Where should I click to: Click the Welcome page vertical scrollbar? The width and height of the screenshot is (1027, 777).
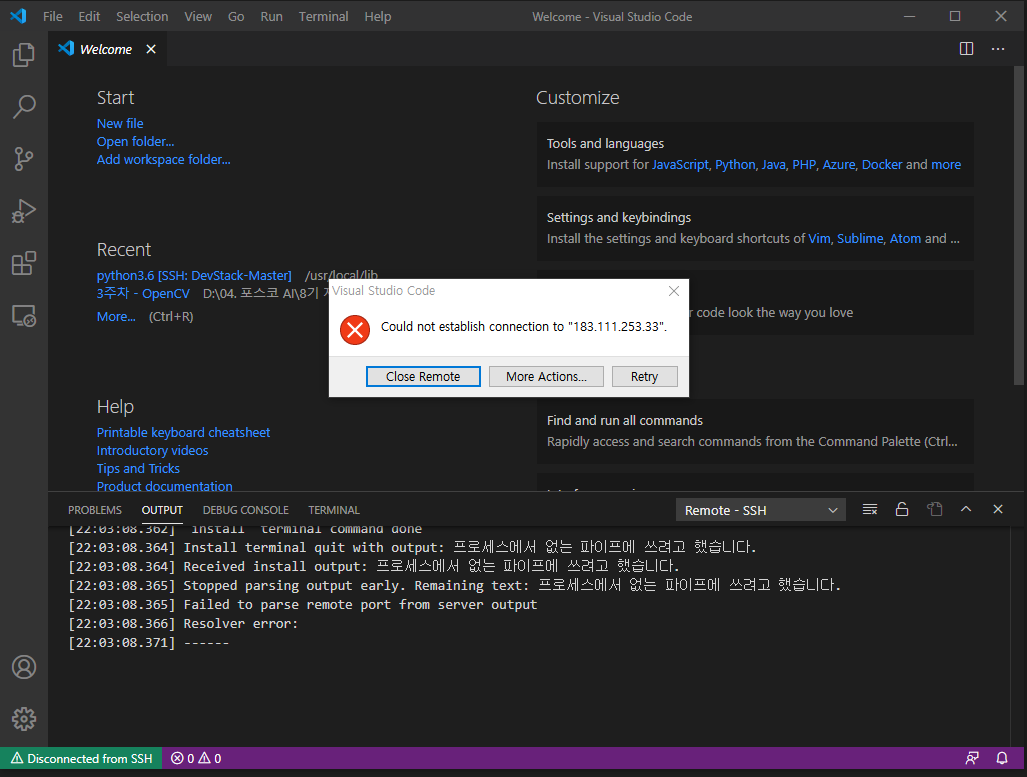click(x=1018, y=225)
